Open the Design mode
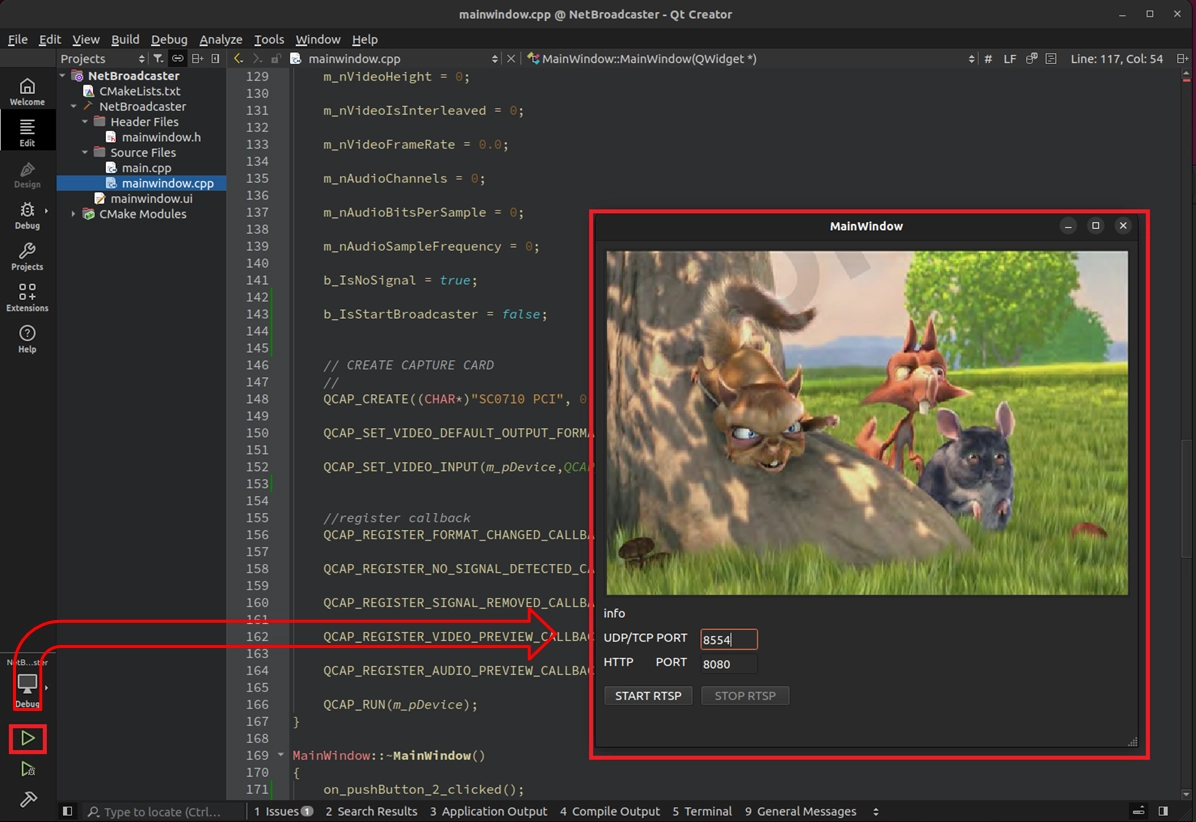 (x=27, y=174)
